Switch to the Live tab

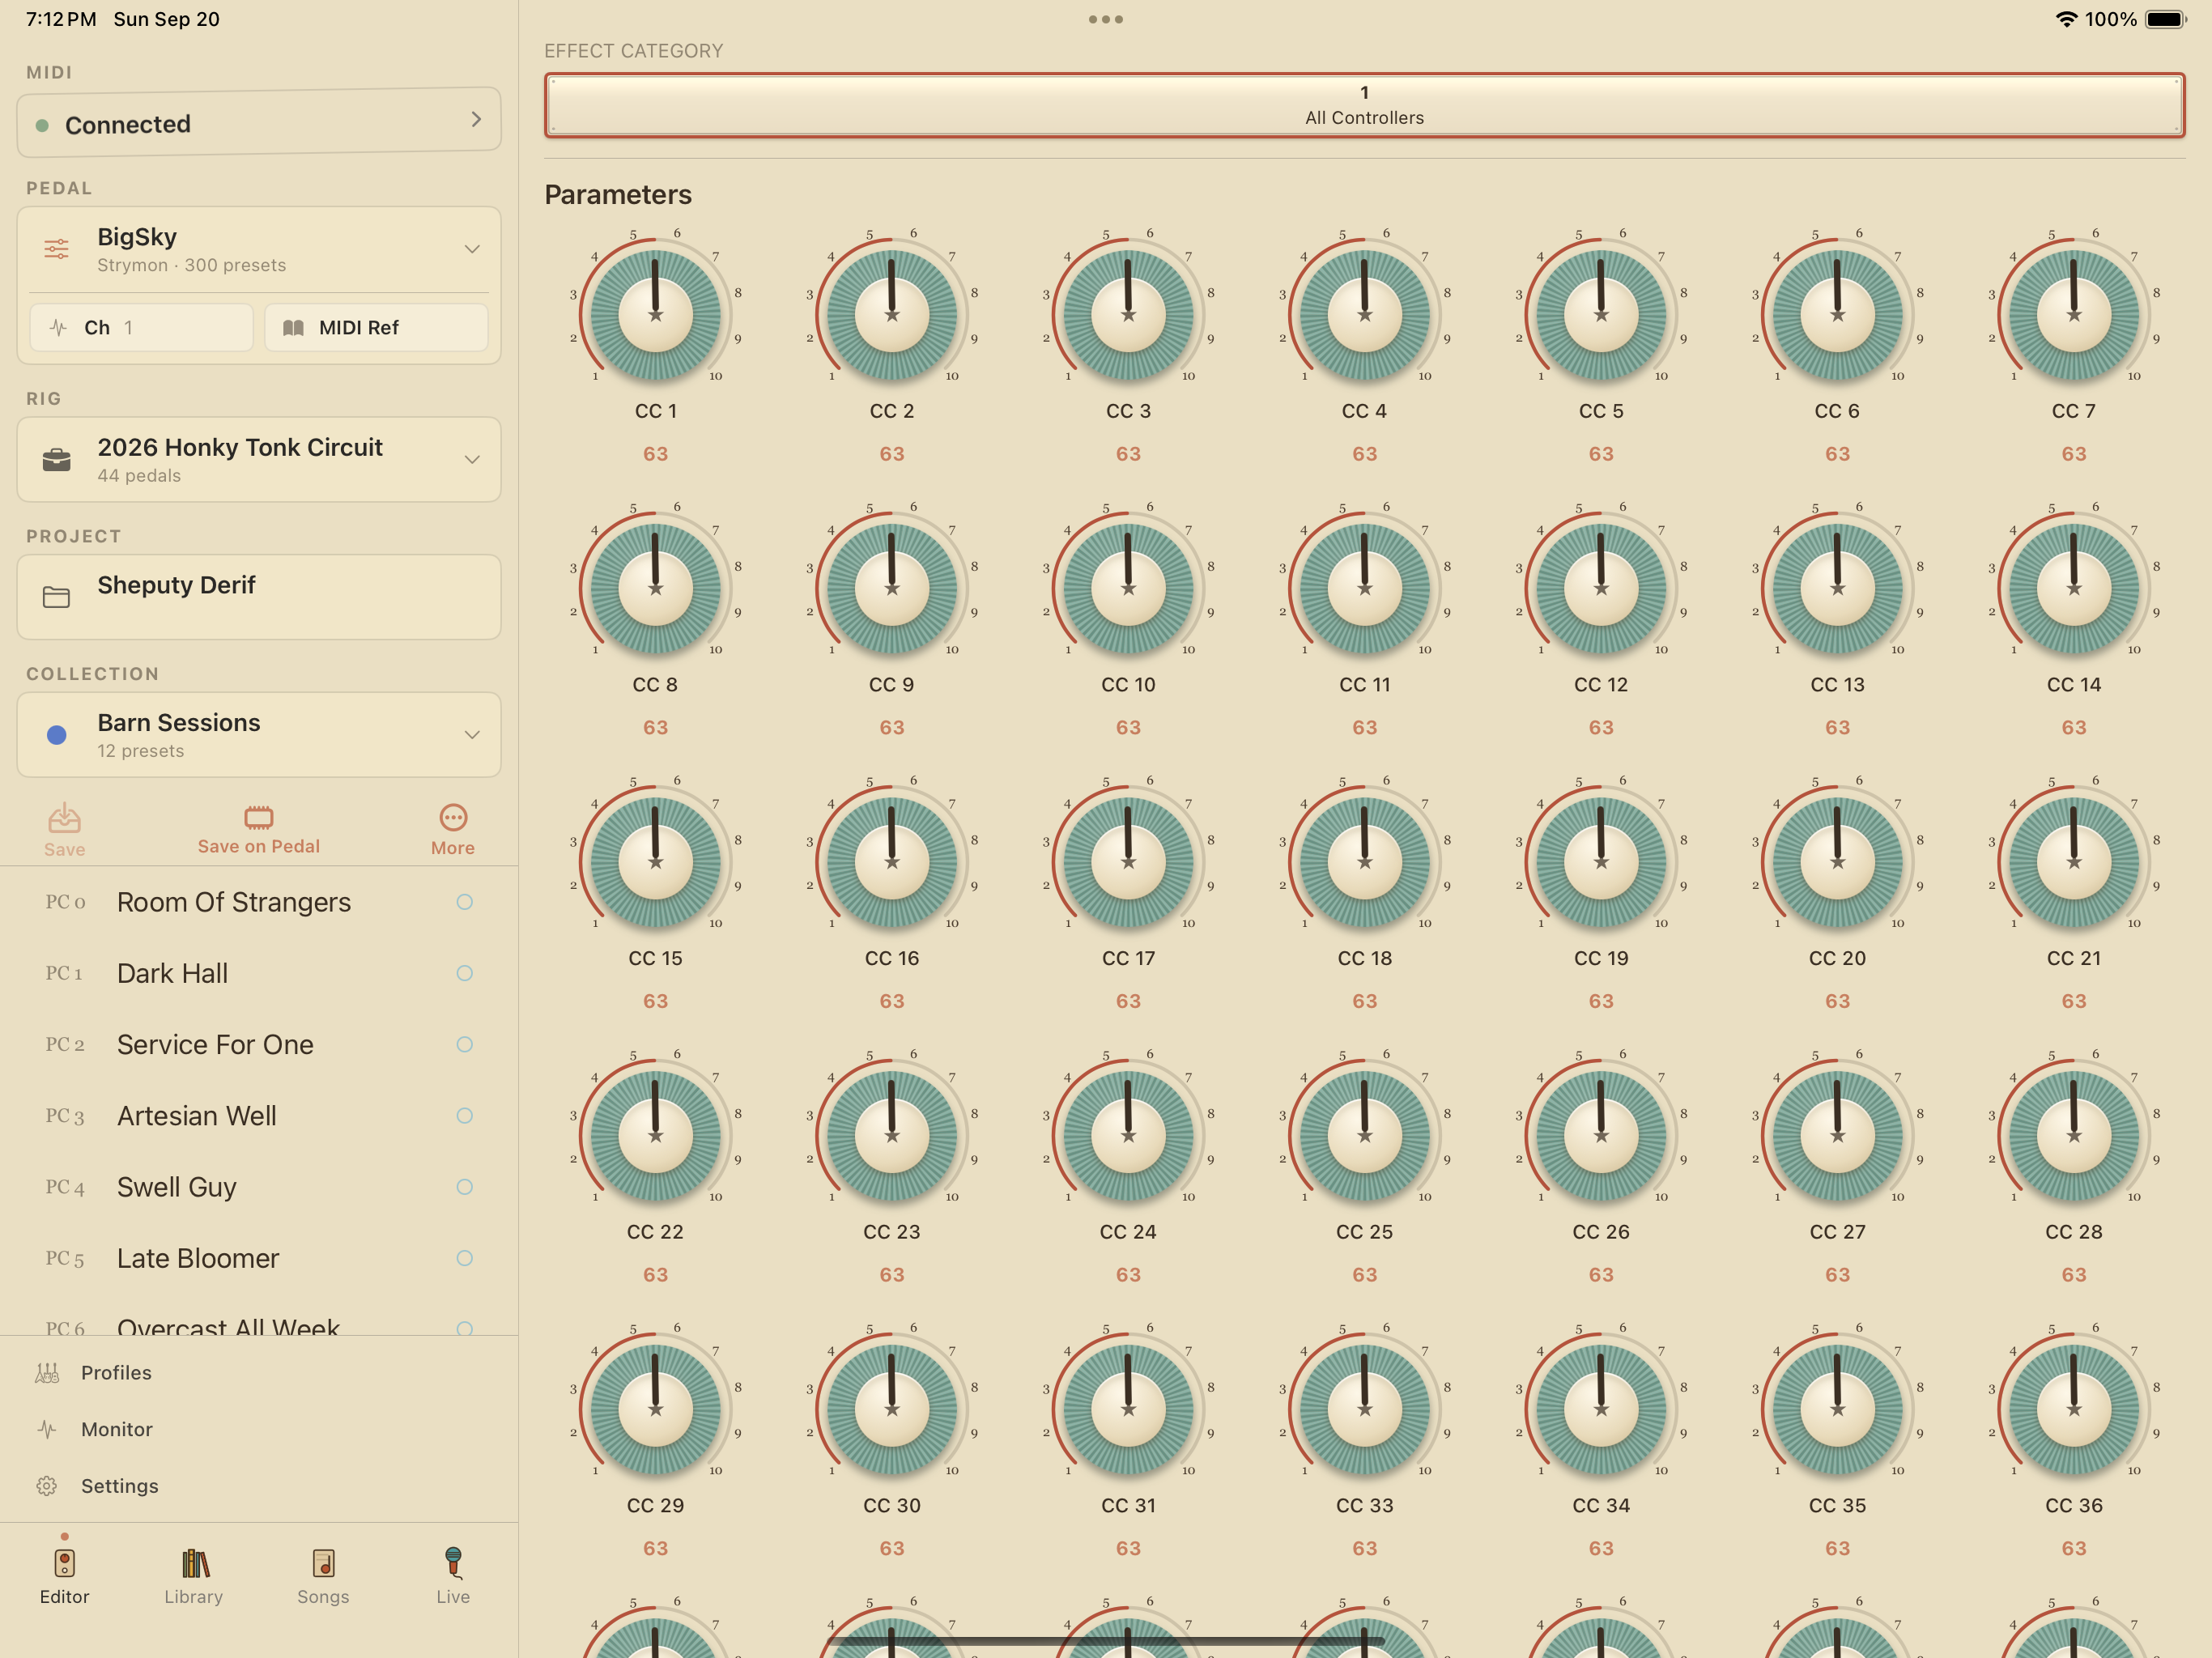click(453, 1576)
